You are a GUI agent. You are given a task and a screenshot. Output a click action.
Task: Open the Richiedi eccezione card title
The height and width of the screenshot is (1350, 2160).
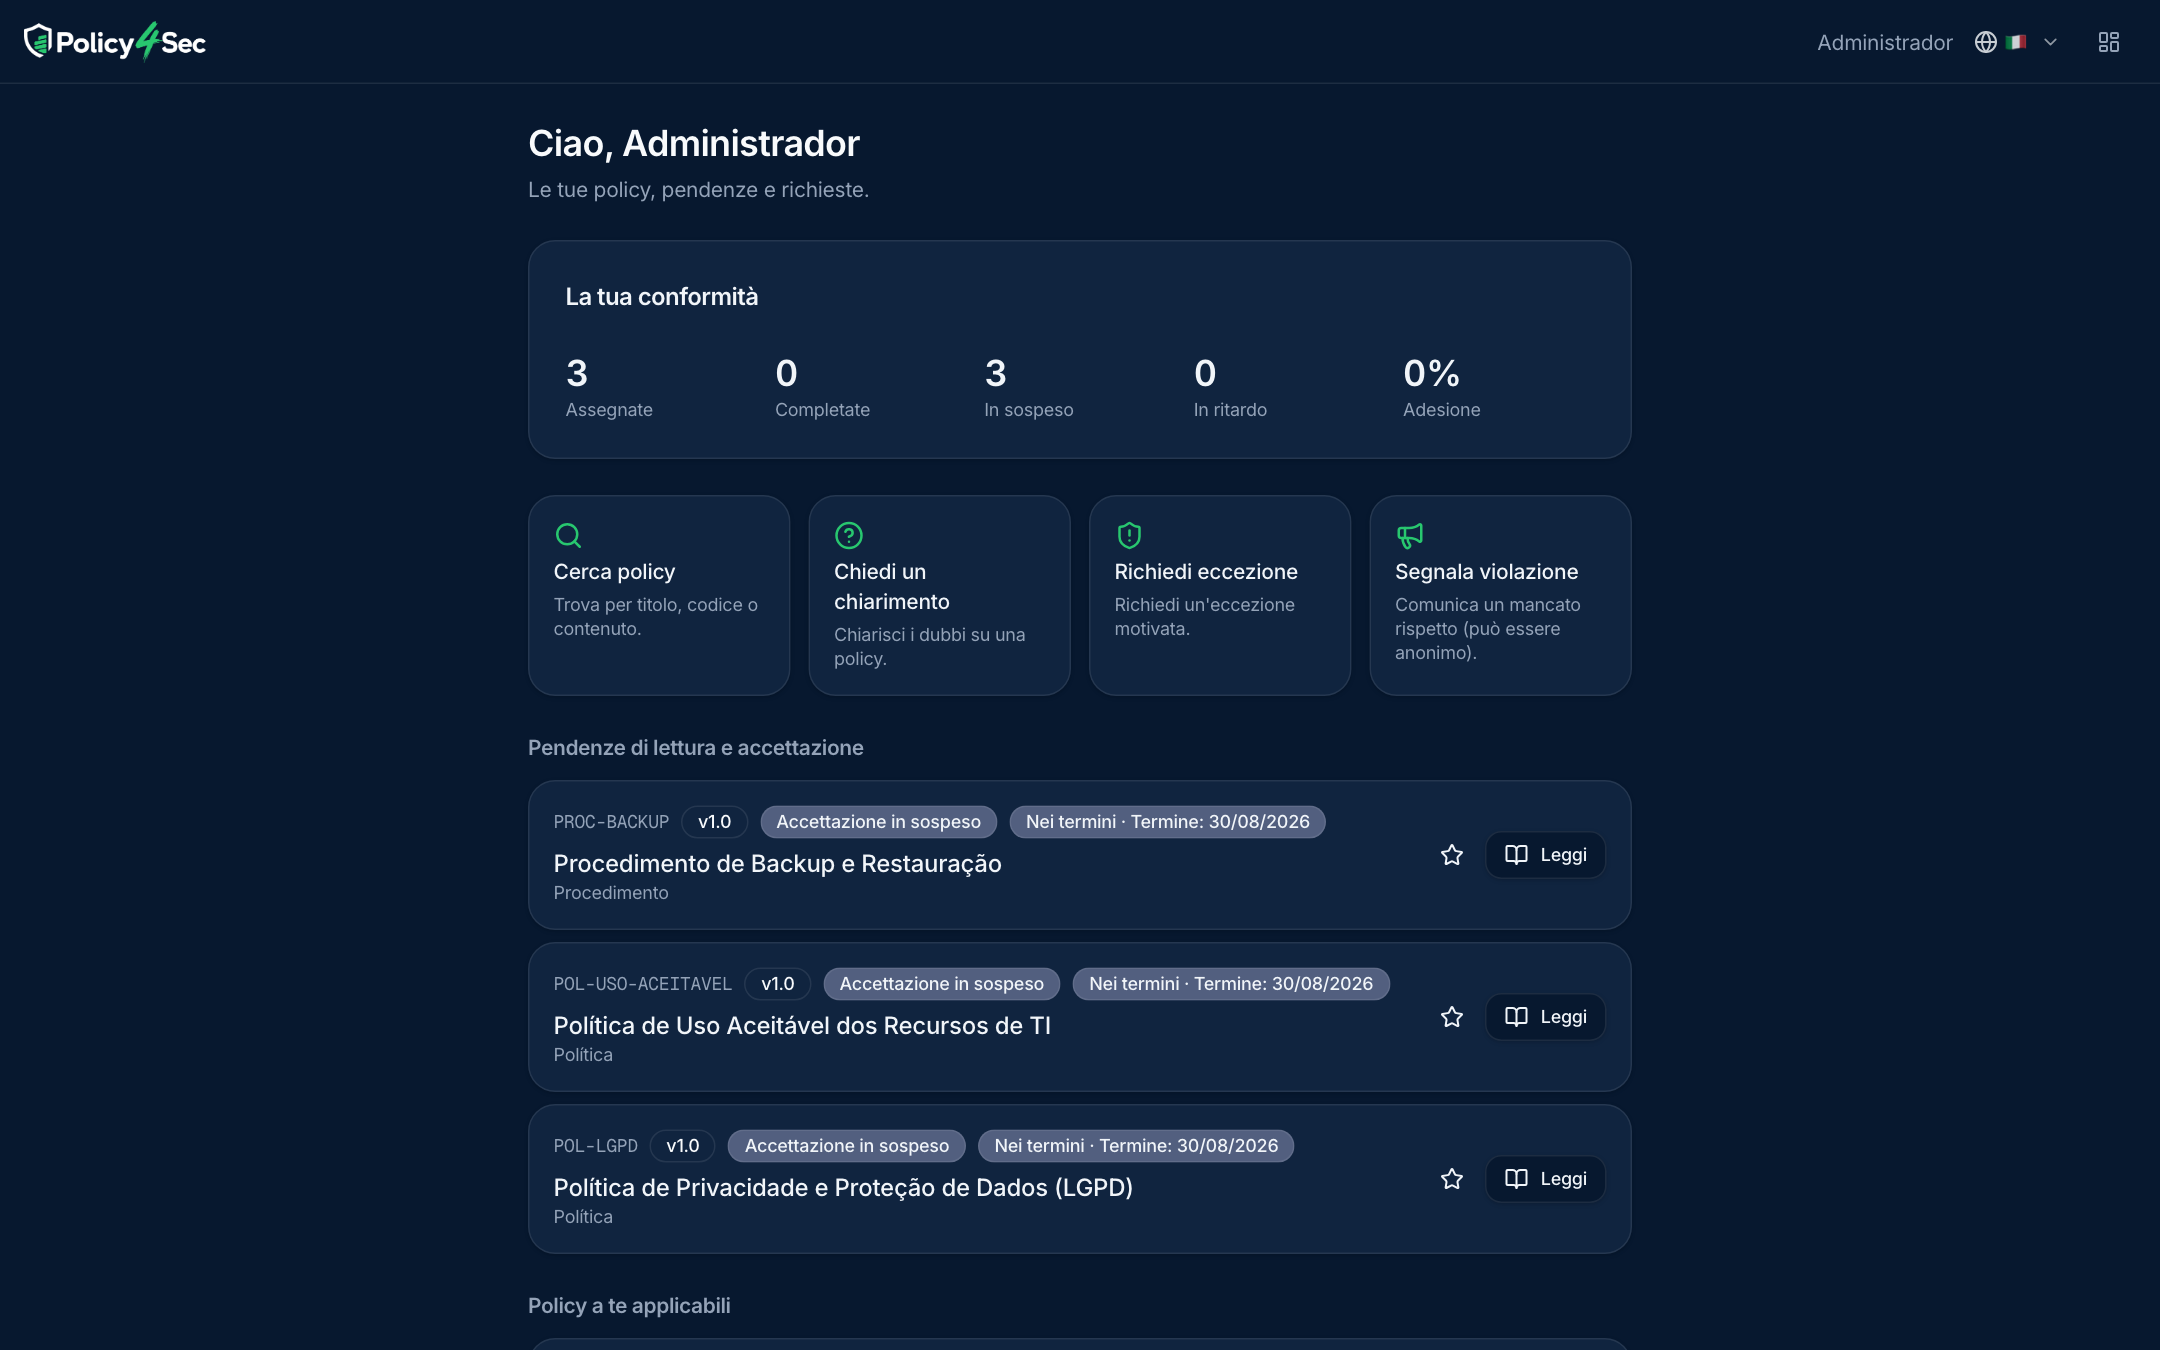[x=1206, y=572]
